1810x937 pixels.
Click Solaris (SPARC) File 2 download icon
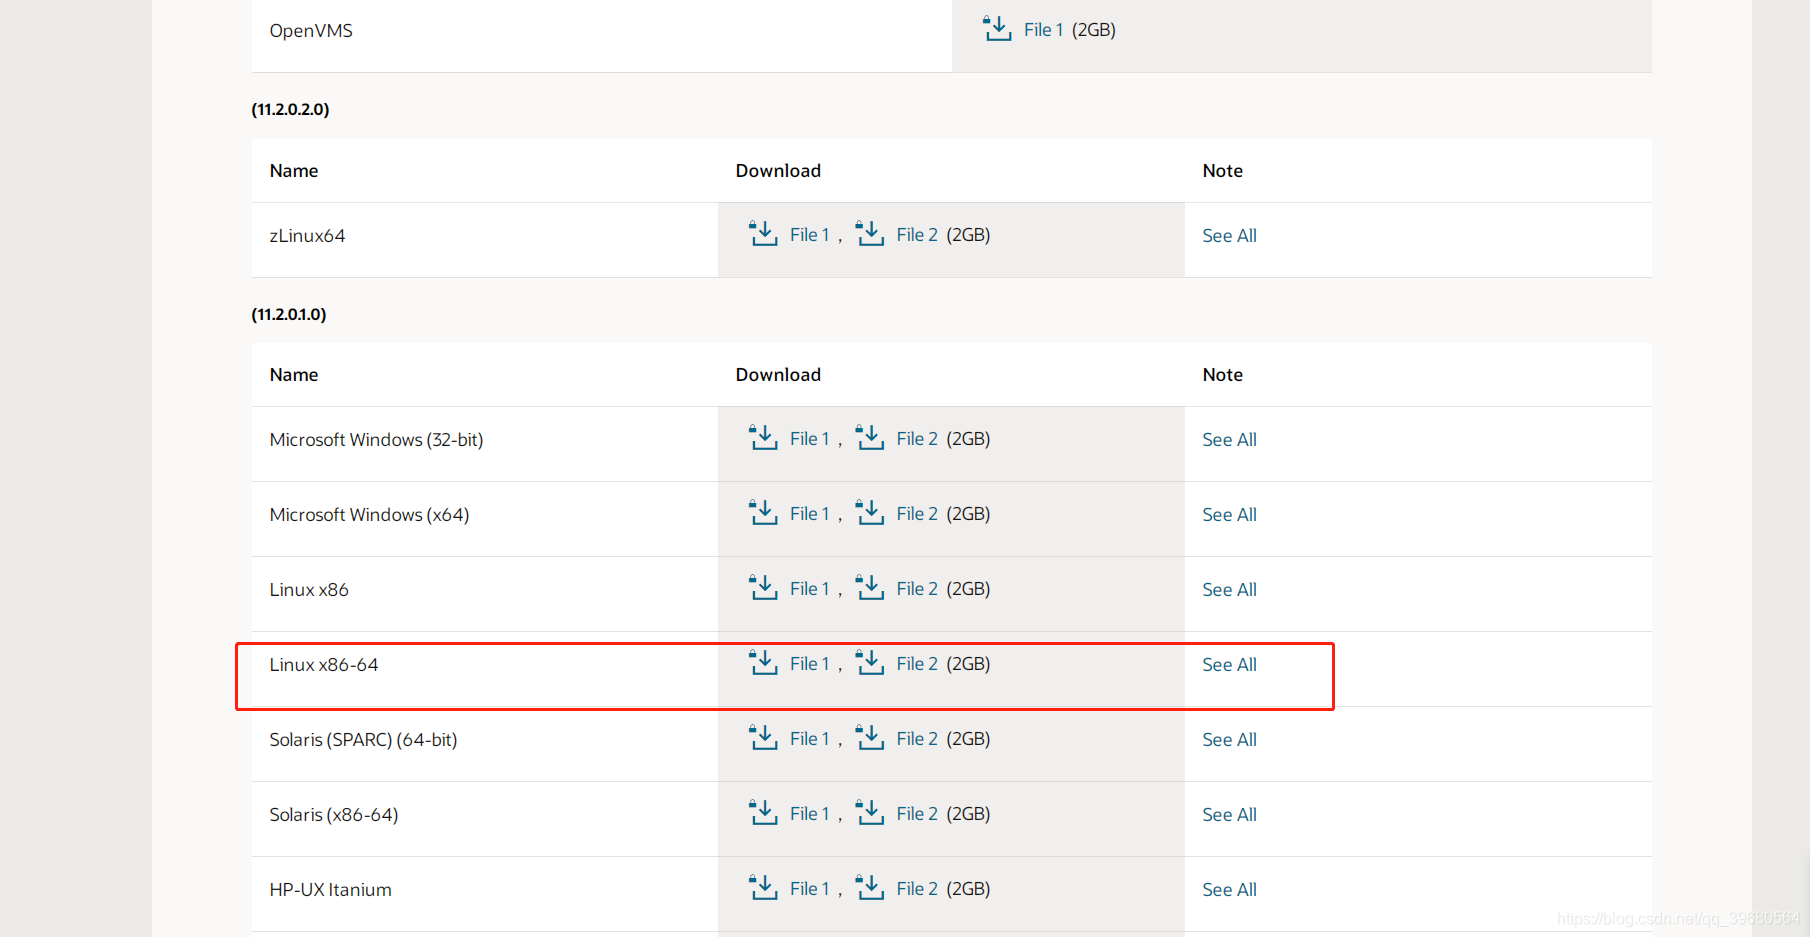[x=870, y=737]
